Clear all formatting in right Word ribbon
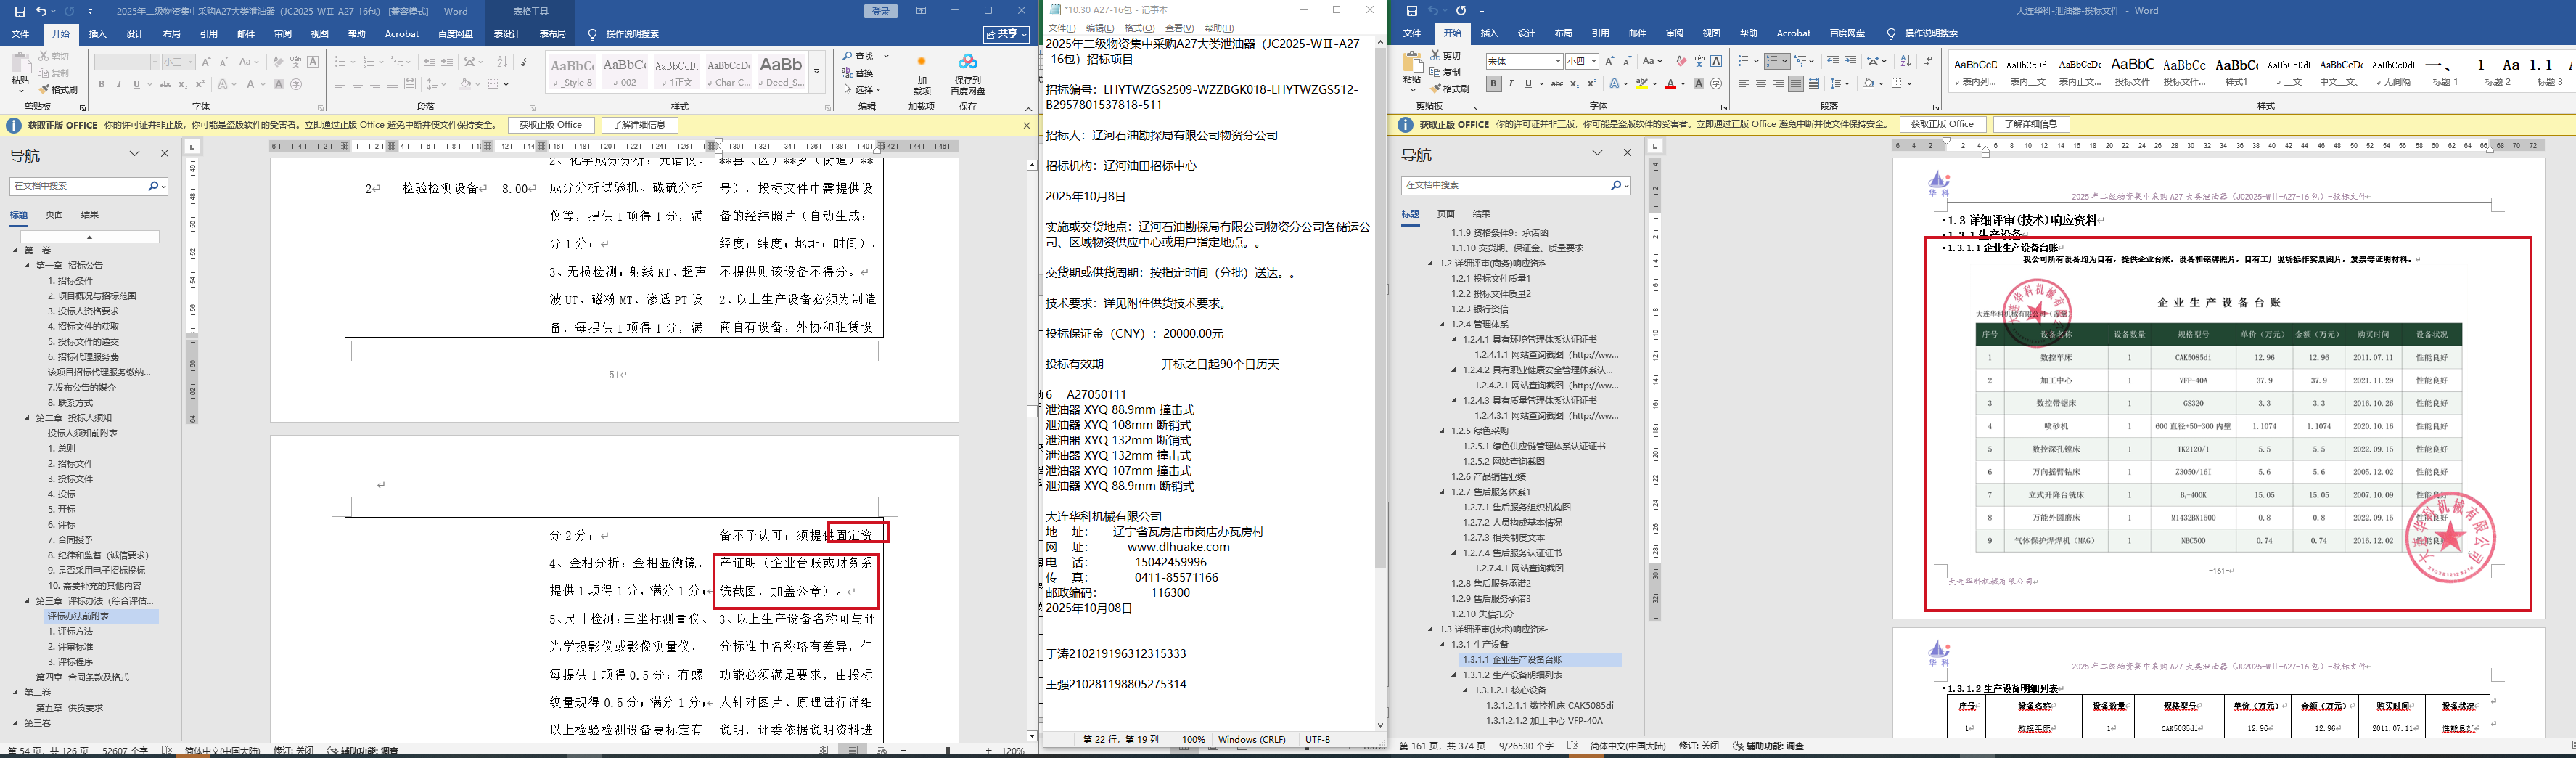 pos(1681,61)
